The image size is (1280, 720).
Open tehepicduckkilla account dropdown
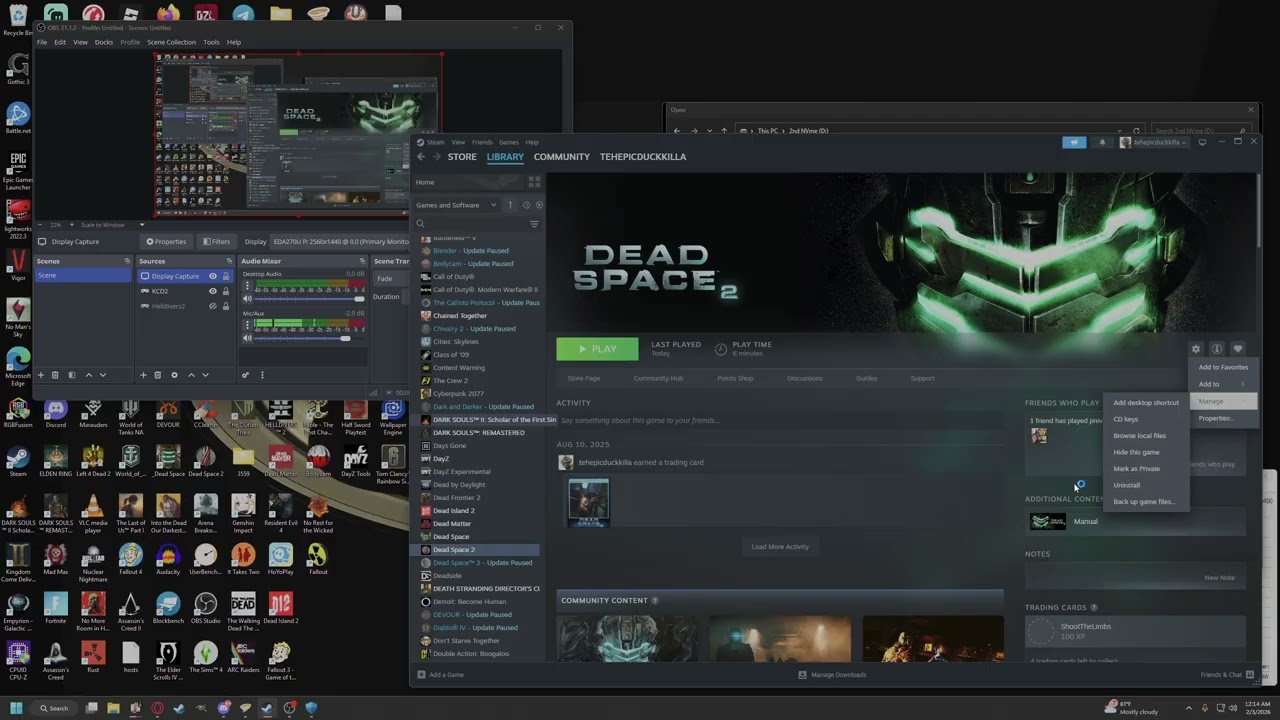click(1153, 142)
